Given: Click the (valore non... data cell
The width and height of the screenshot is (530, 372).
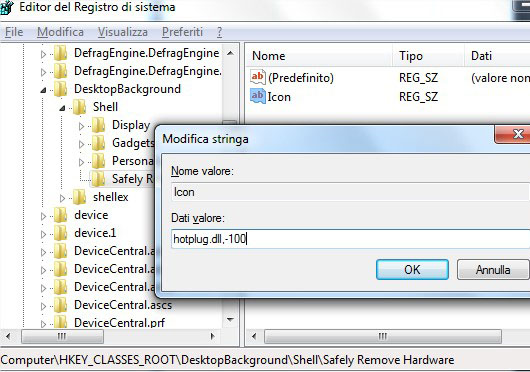Looking at the screenshot, I should click(x=500, y=78).
